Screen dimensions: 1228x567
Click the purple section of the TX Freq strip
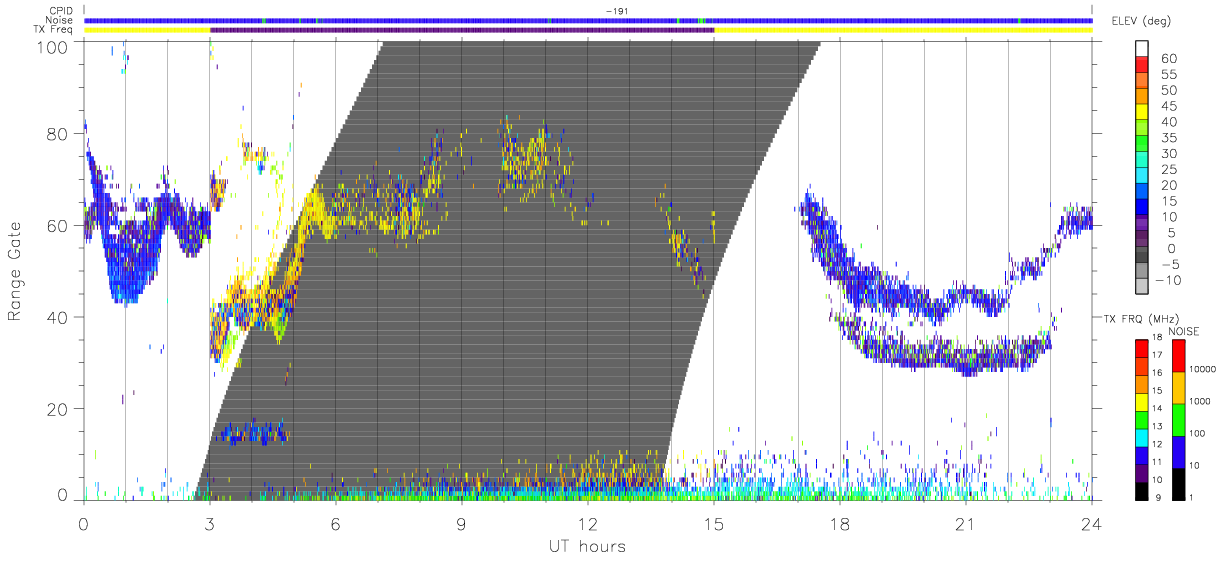tap(462, 30)
